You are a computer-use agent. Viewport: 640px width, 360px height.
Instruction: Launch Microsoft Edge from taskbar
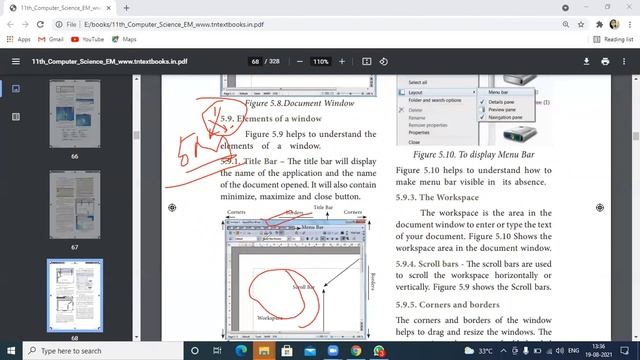click(x=241, y=351)
